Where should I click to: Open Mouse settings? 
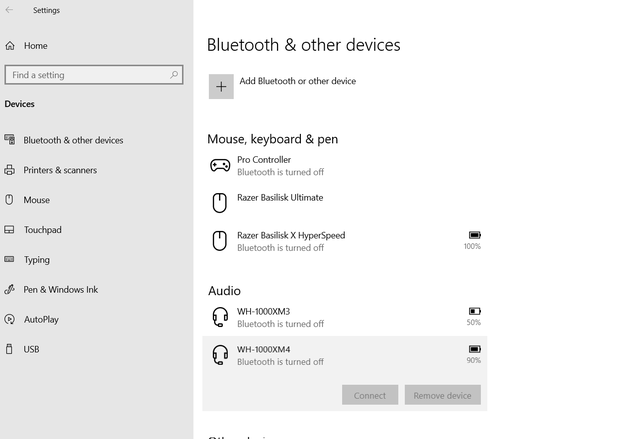(x=37, y=200)
